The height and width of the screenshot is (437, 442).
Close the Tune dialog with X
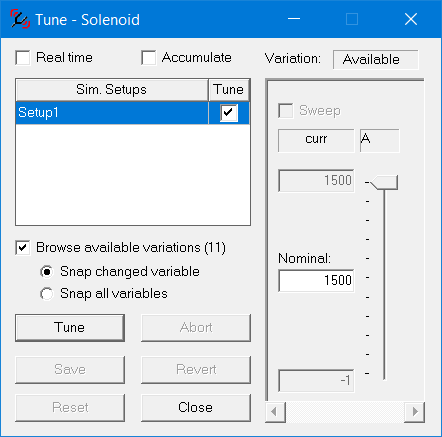point(411,19)
